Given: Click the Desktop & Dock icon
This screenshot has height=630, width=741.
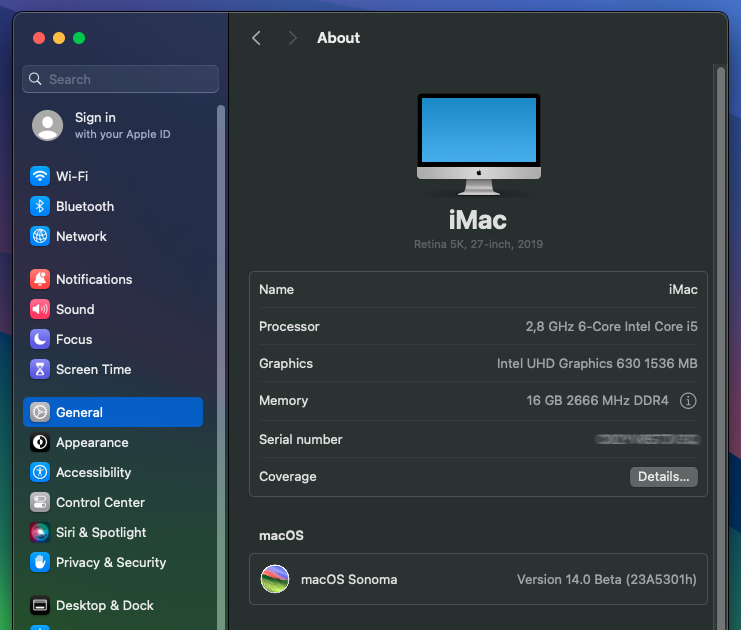Looking at the screenshot, I should (40, 605).
